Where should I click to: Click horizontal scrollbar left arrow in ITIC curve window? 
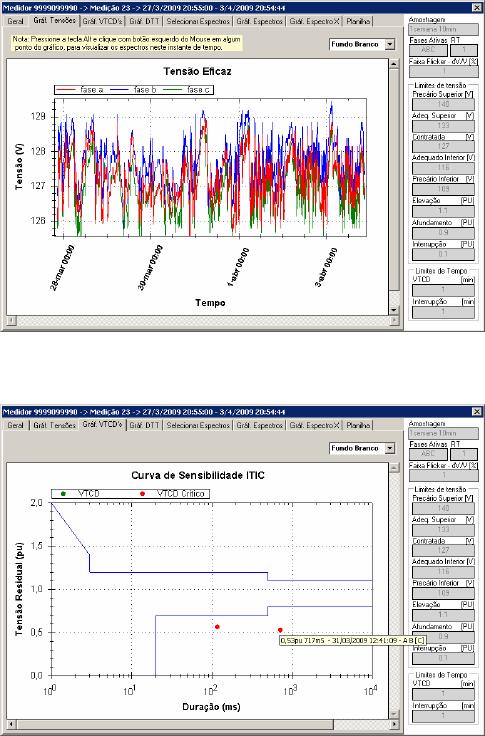(x=11, y=725)
